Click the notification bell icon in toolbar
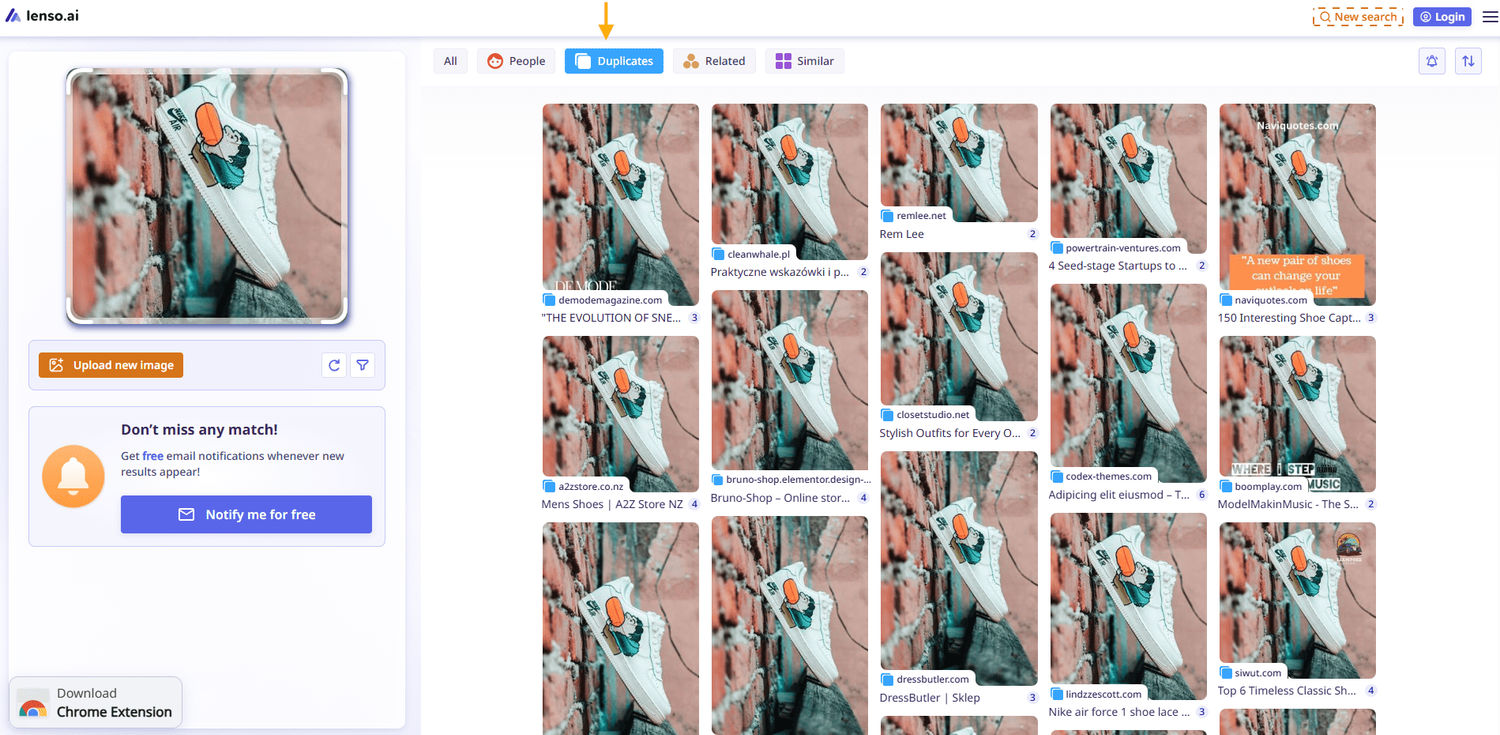This screenshot has width=1500, height=735. (x=1432, y=61)
